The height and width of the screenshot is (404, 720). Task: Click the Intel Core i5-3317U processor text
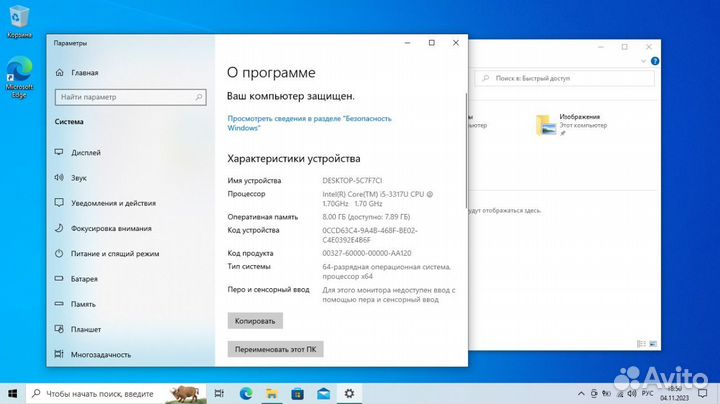[x=377, y=199]
